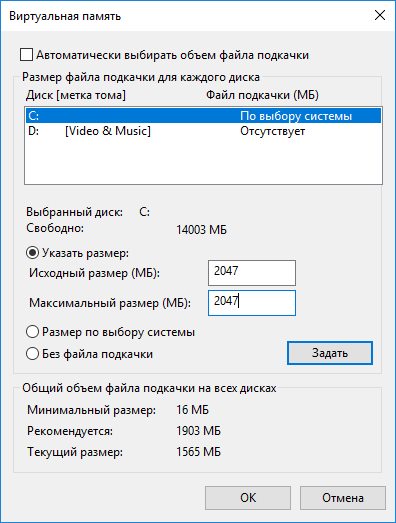Click empty area of the drive list
Viewport: 396px width, 523px height.
point(203,160)
